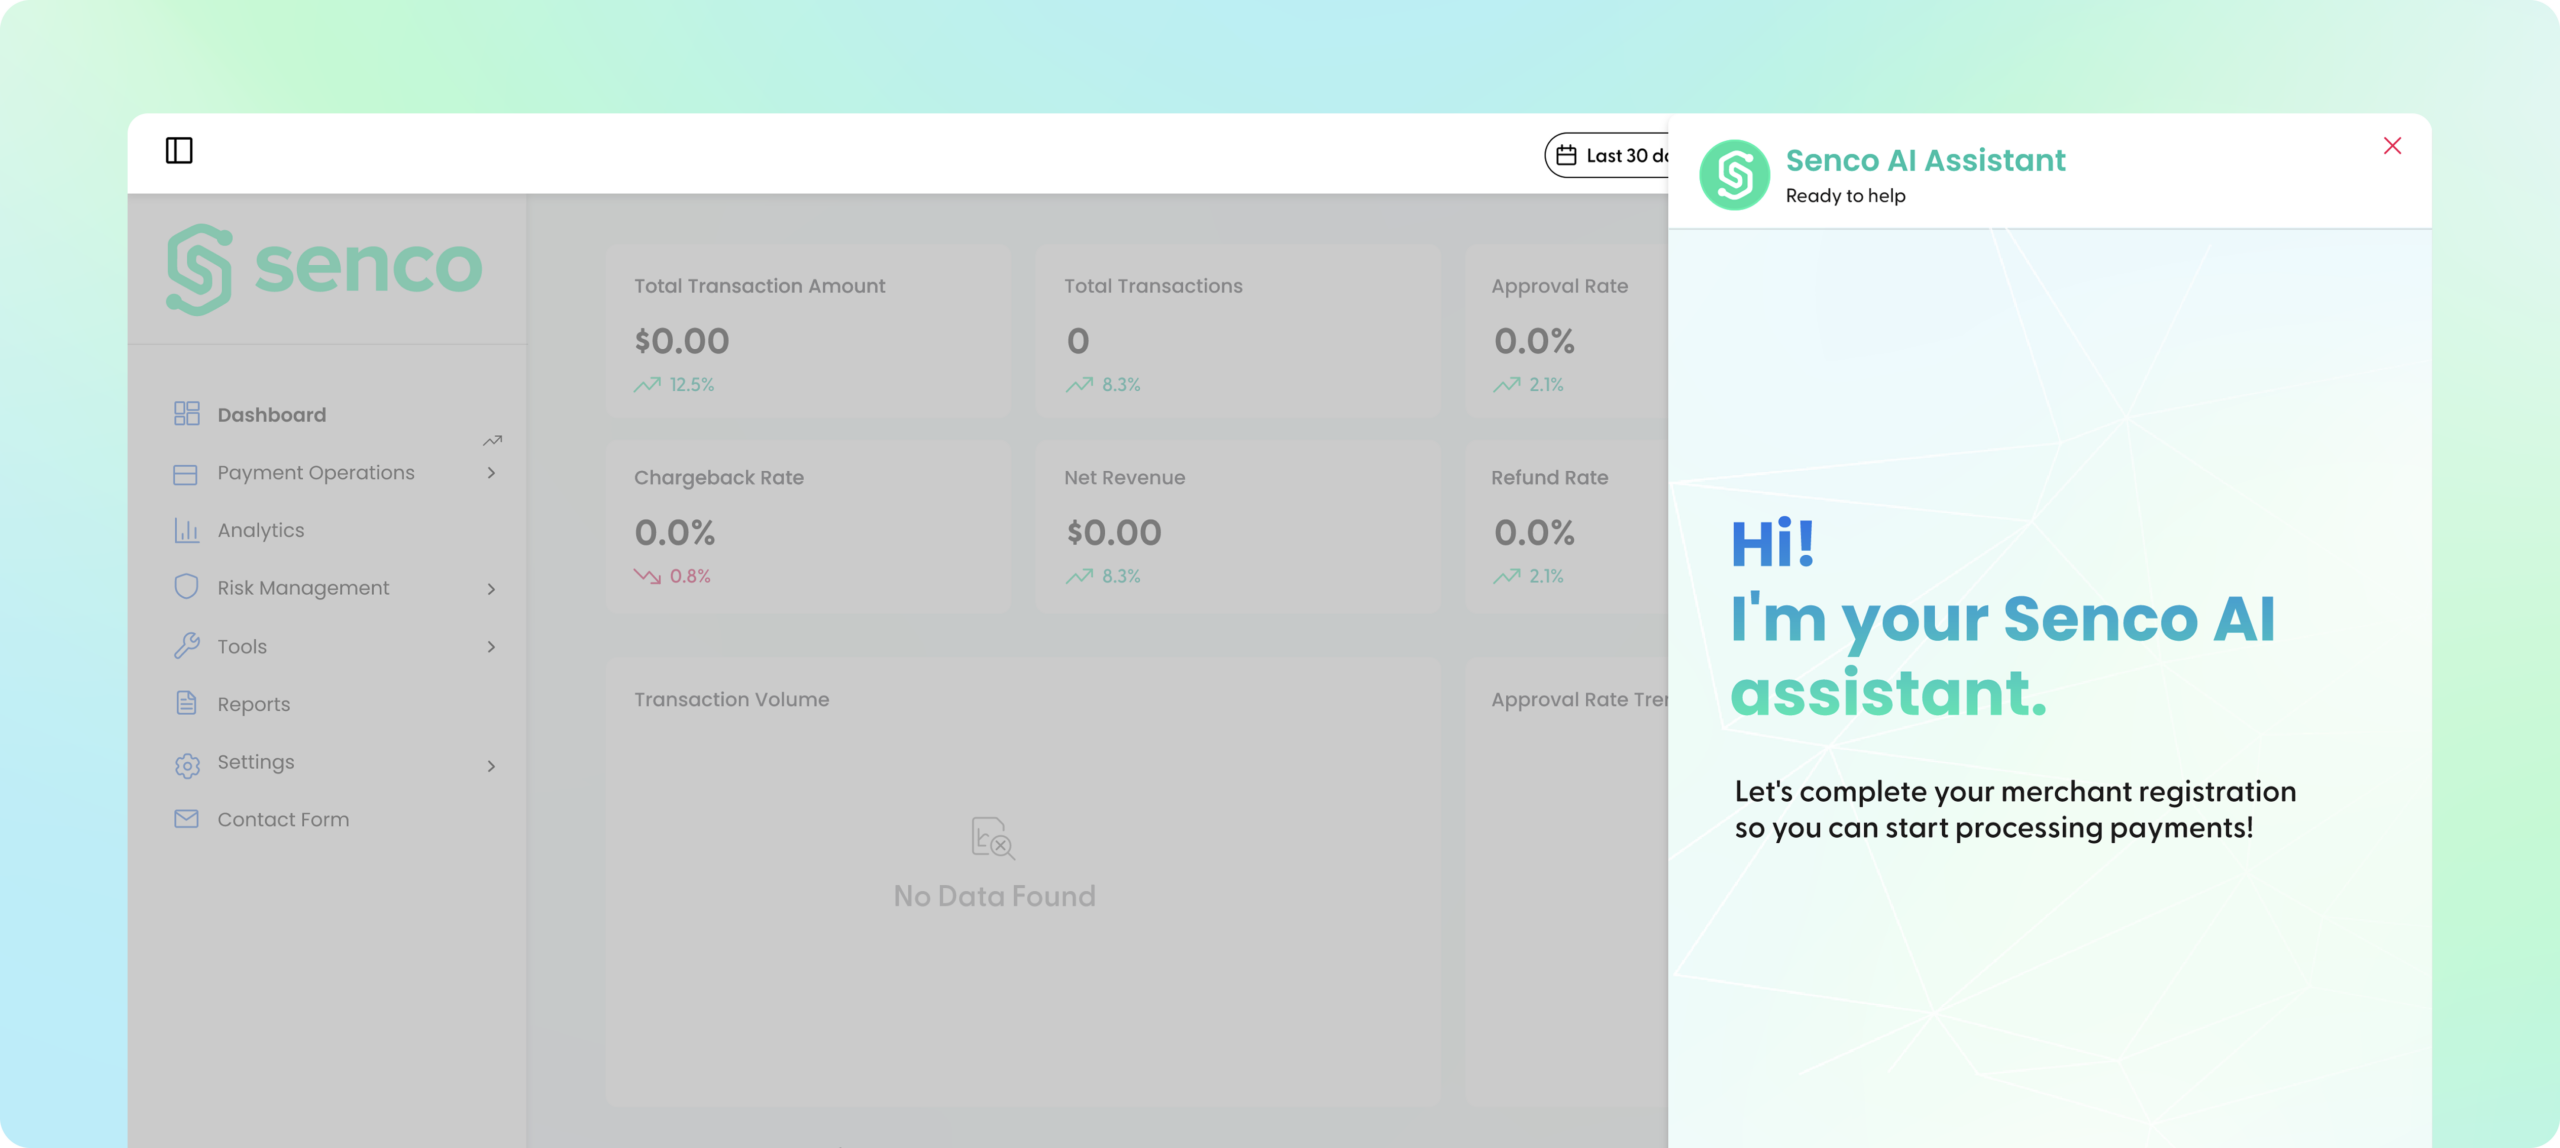Image resolution: width=2560 pixels, height=1148 pixels.
Task: Expand the Settings submenu chevron
Action: [x=491, y=766]
